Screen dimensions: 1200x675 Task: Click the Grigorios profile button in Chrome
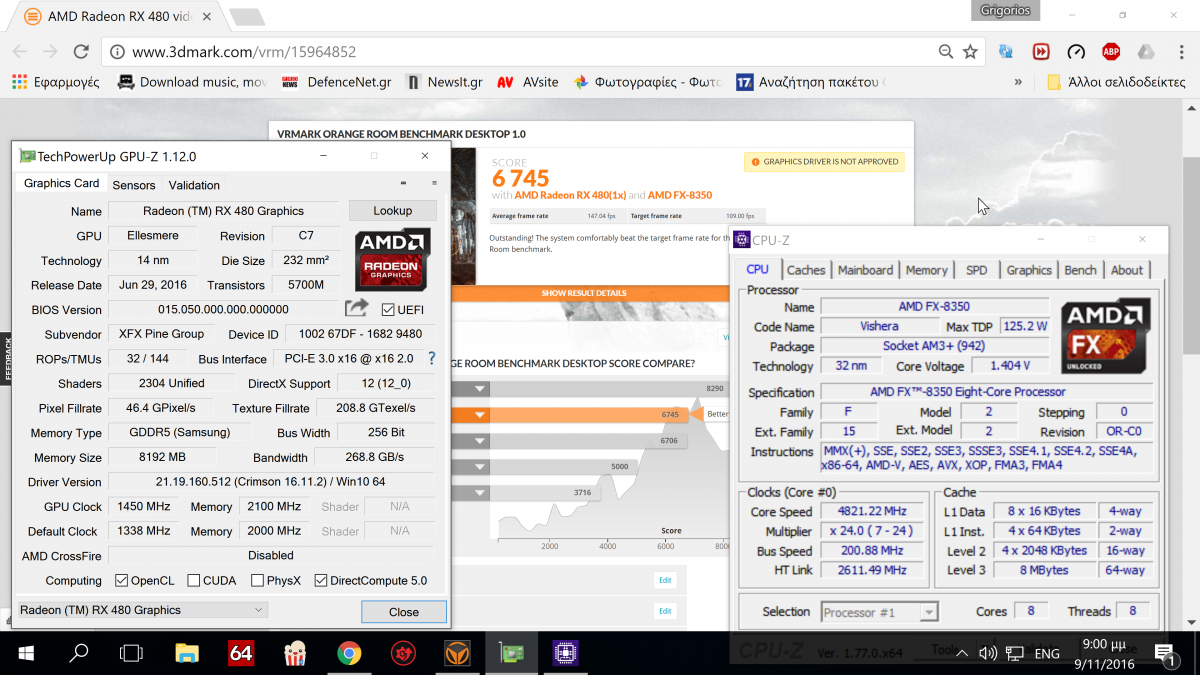(x=1005, y=10)
